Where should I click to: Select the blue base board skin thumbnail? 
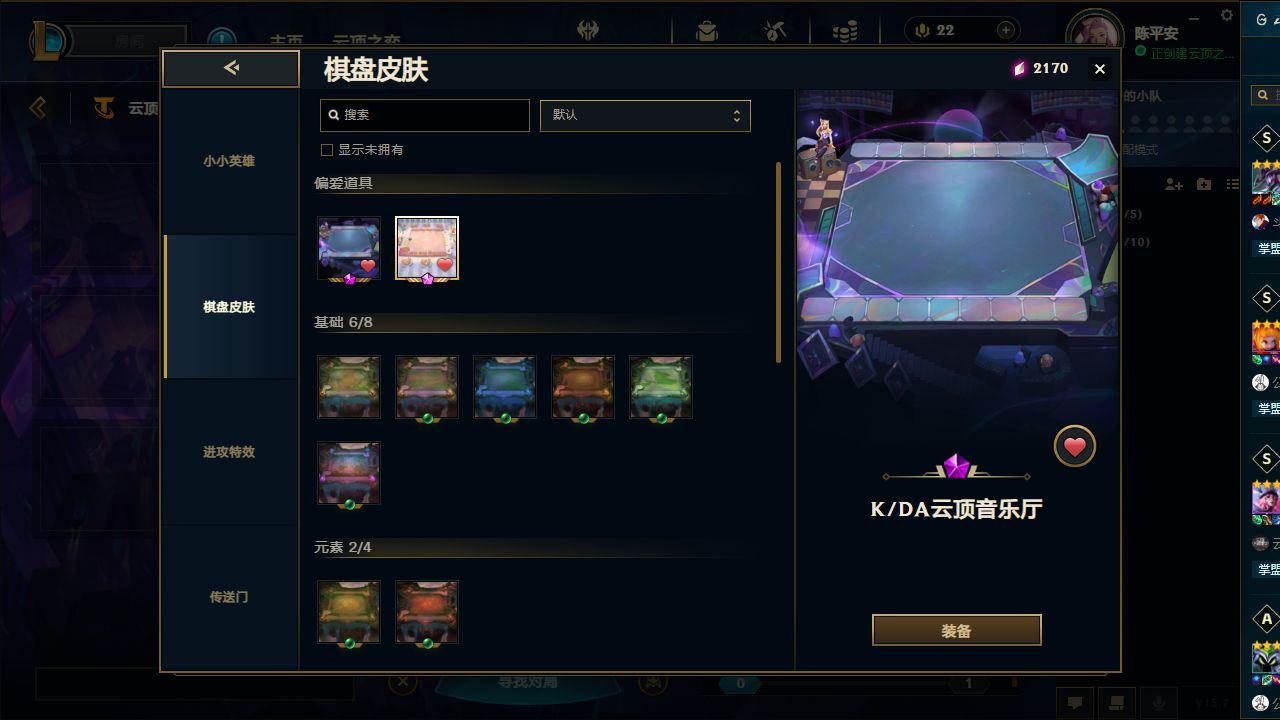(505, 387)
